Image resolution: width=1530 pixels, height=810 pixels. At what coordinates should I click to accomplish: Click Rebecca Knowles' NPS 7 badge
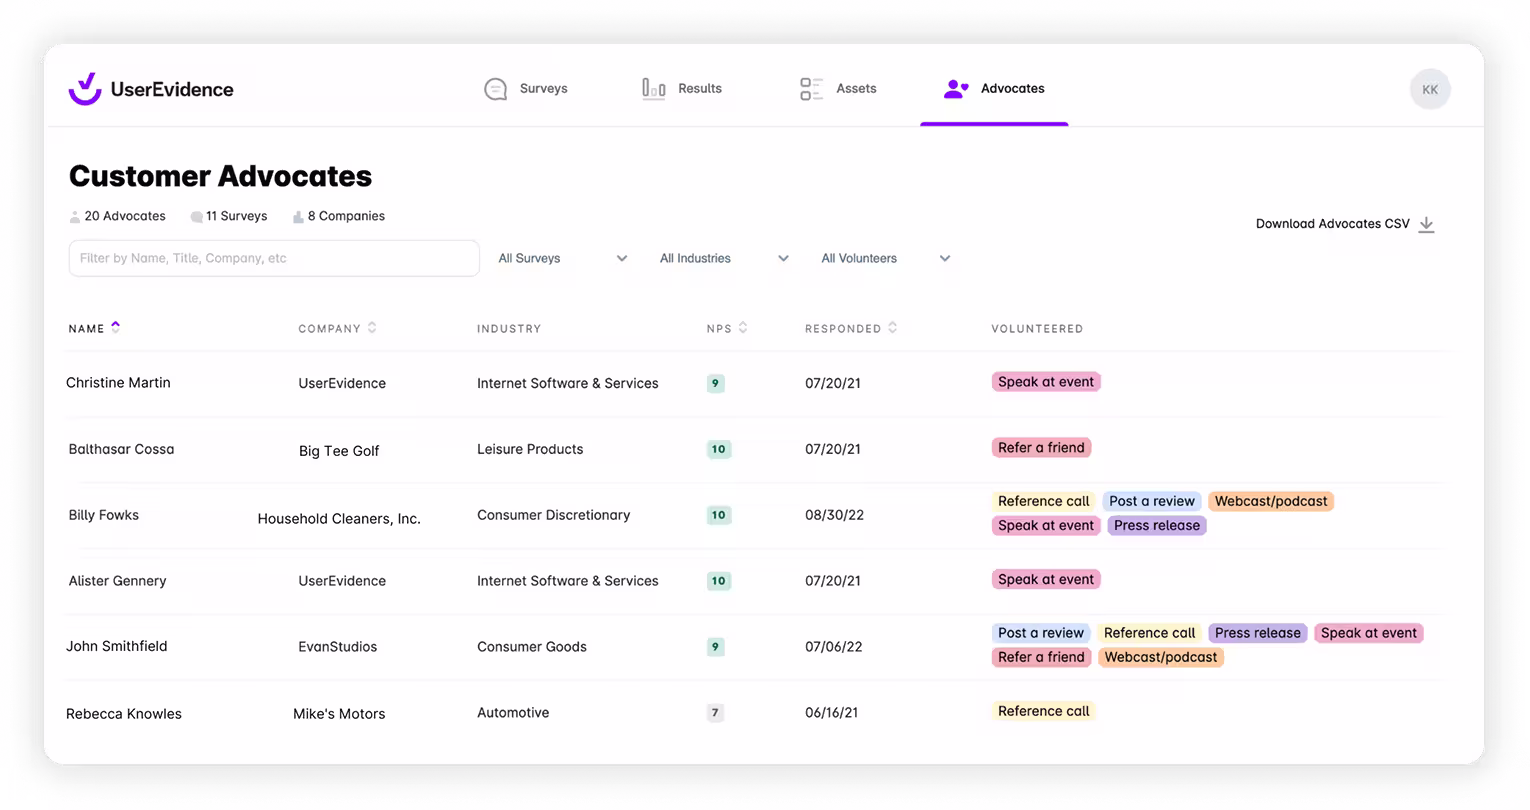pos(715,713)
